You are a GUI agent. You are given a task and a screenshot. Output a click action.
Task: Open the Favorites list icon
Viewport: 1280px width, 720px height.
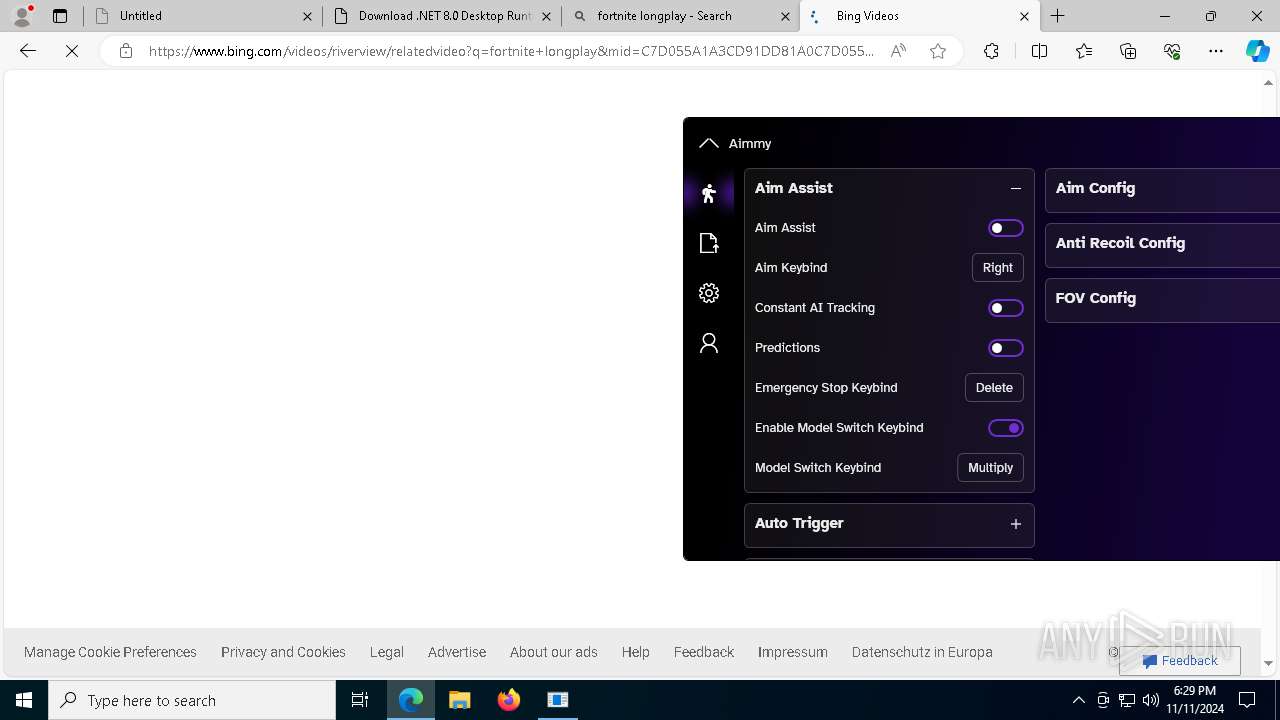click(x=1084, y=51)
